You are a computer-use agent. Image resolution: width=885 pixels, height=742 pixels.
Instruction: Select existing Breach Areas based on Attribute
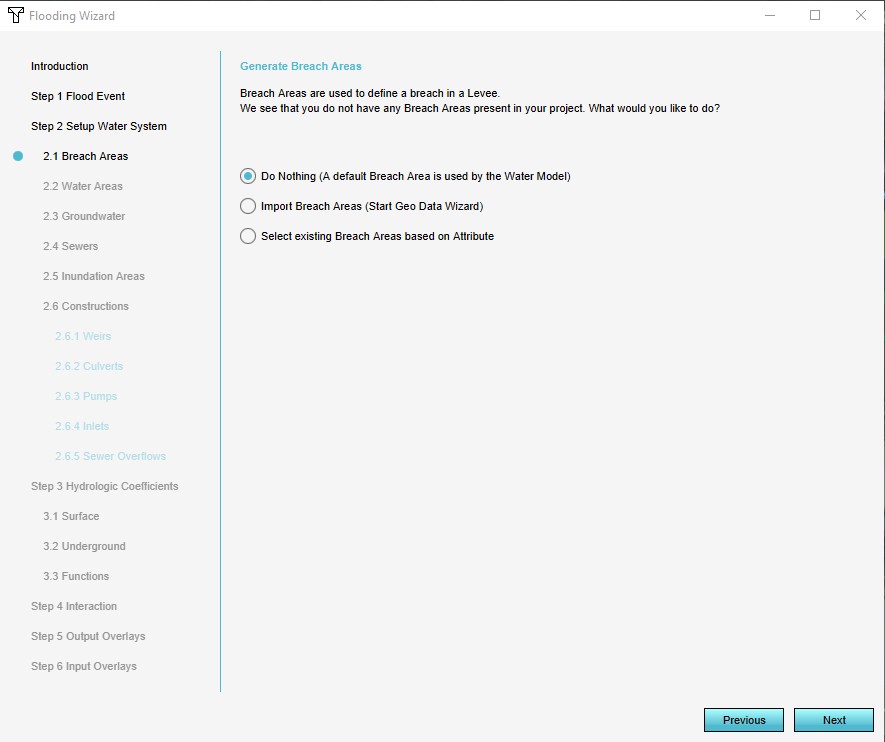click(x=248, y=236)
